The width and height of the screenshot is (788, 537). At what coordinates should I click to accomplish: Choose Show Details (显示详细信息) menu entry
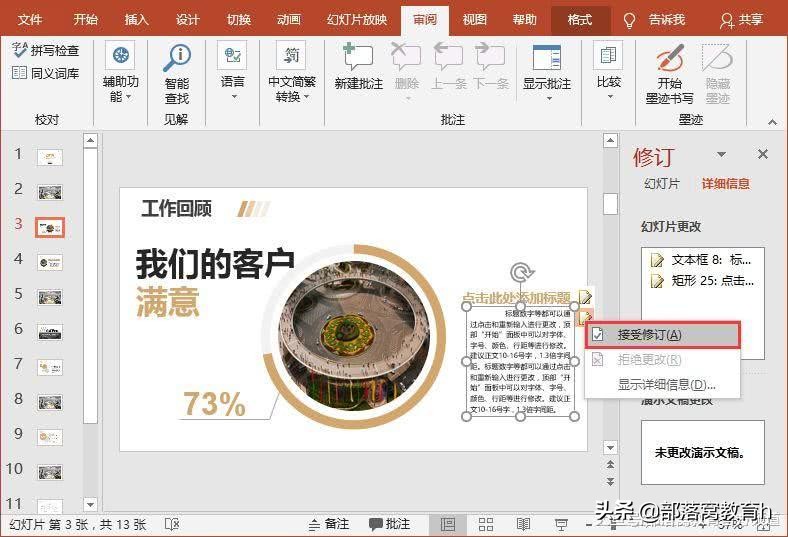click(x=662, y=385)
